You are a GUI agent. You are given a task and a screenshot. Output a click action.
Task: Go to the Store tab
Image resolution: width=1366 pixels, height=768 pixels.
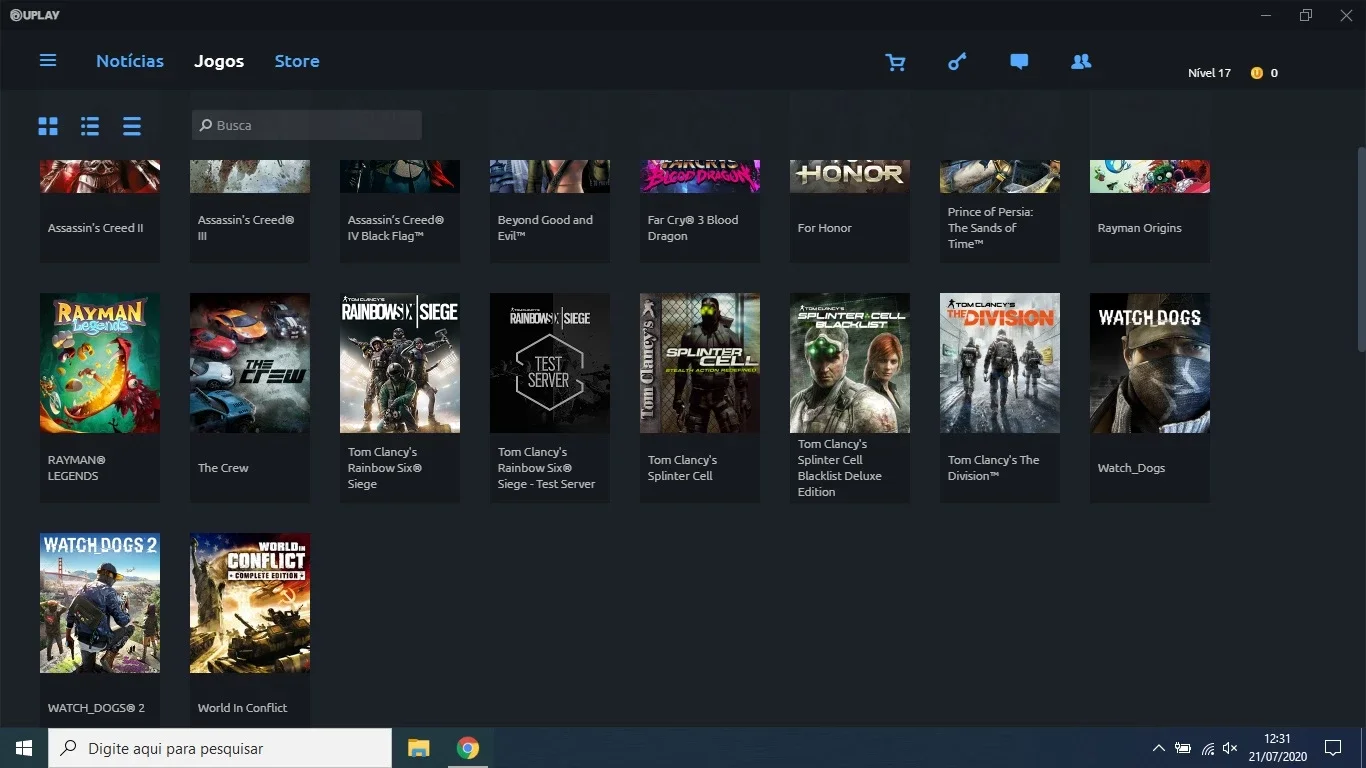[x=297, y=61]
